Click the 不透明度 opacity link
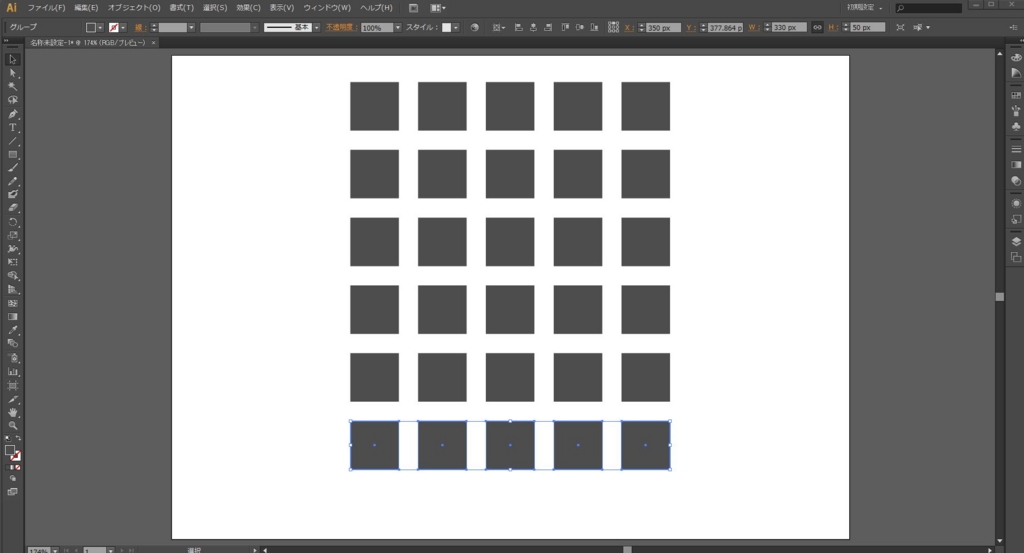 point(340,27)
